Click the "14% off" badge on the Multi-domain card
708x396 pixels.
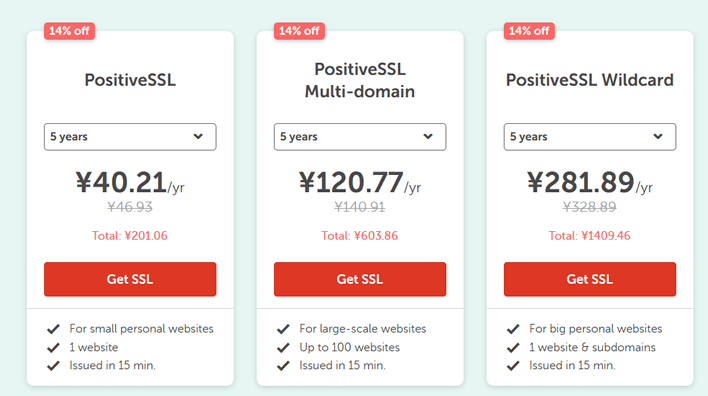point(299,31)
